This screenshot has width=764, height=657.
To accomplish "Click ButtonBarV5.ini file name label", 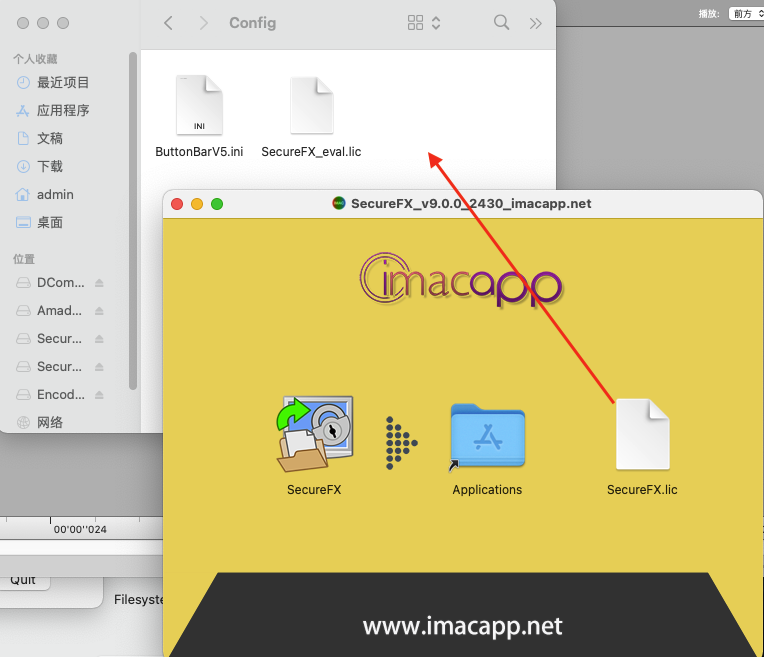I will pyautogui.click(x=199, y=152).
